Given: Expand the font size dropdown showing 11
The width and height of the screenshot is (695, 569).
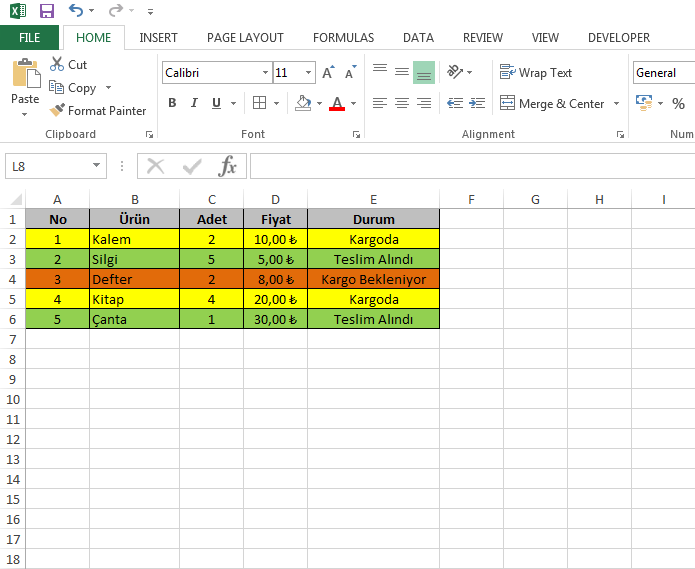Looking at the screenshot, I should 309,73.
